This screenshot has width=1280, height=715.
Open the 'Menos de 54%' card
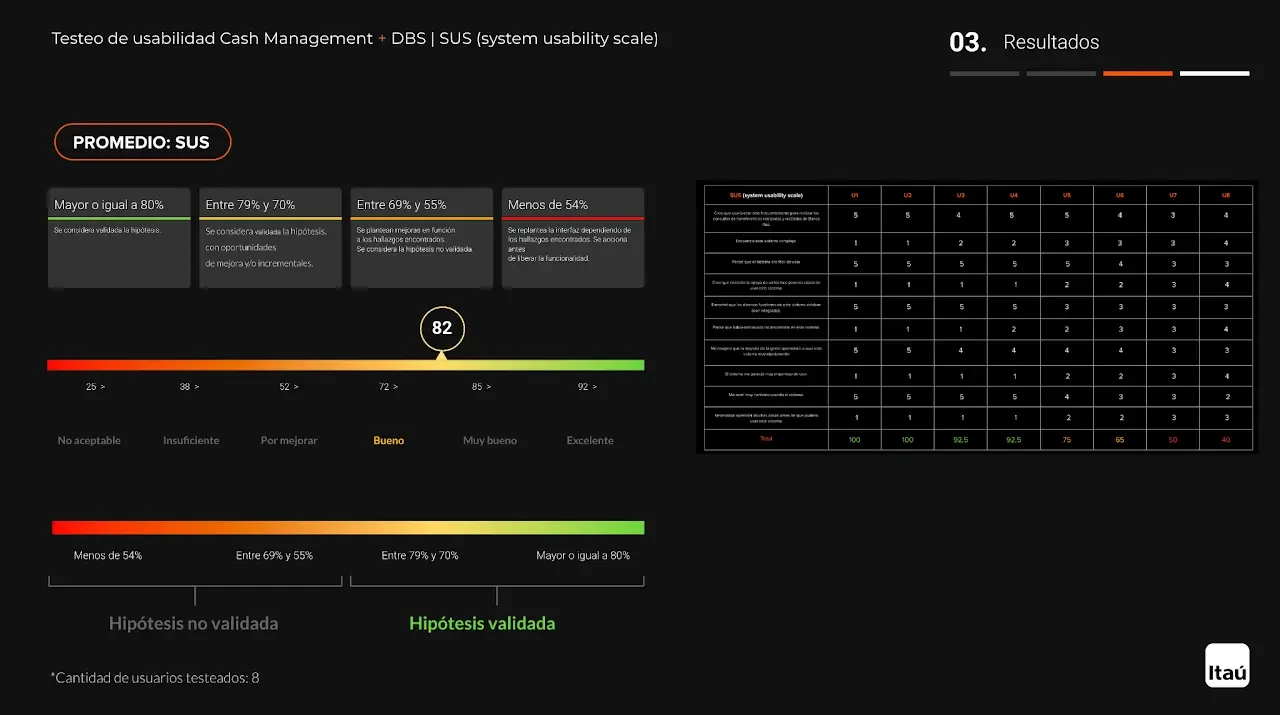pyautogui.click(x=572, y=238)
